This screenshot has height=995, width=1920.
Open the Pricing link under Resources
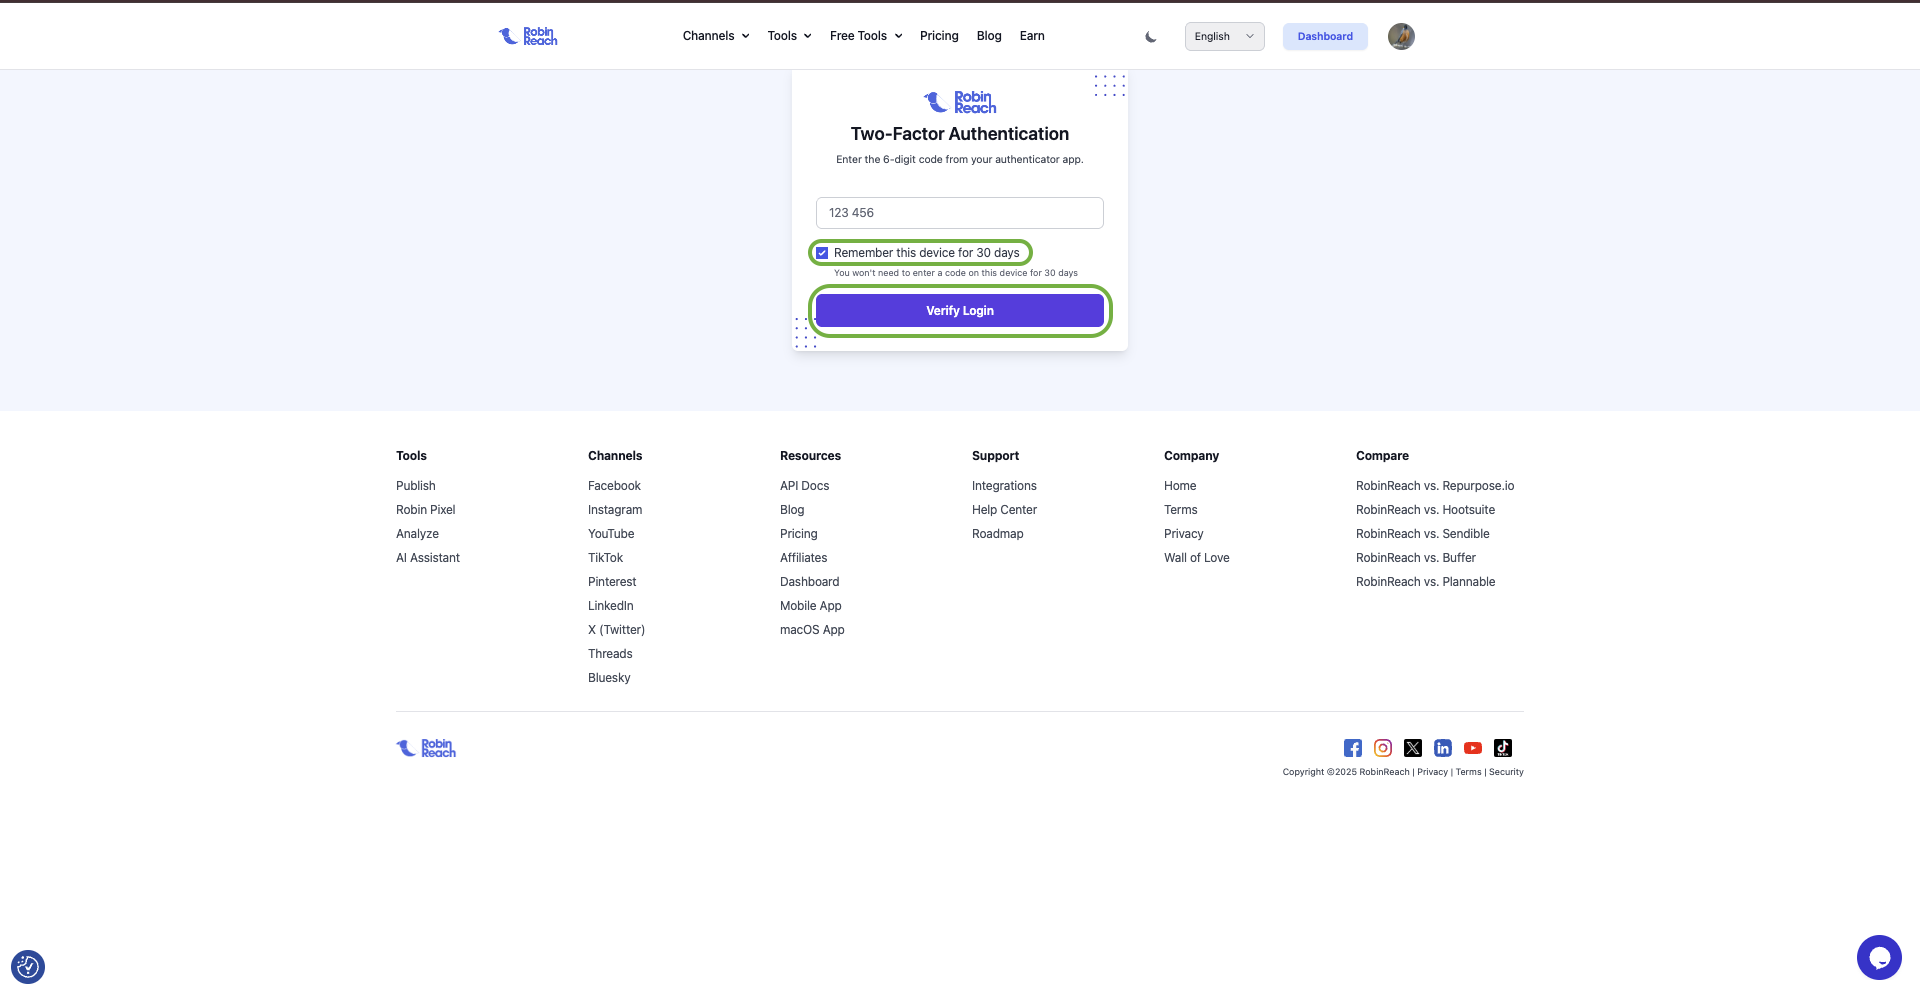coord(799,534)
